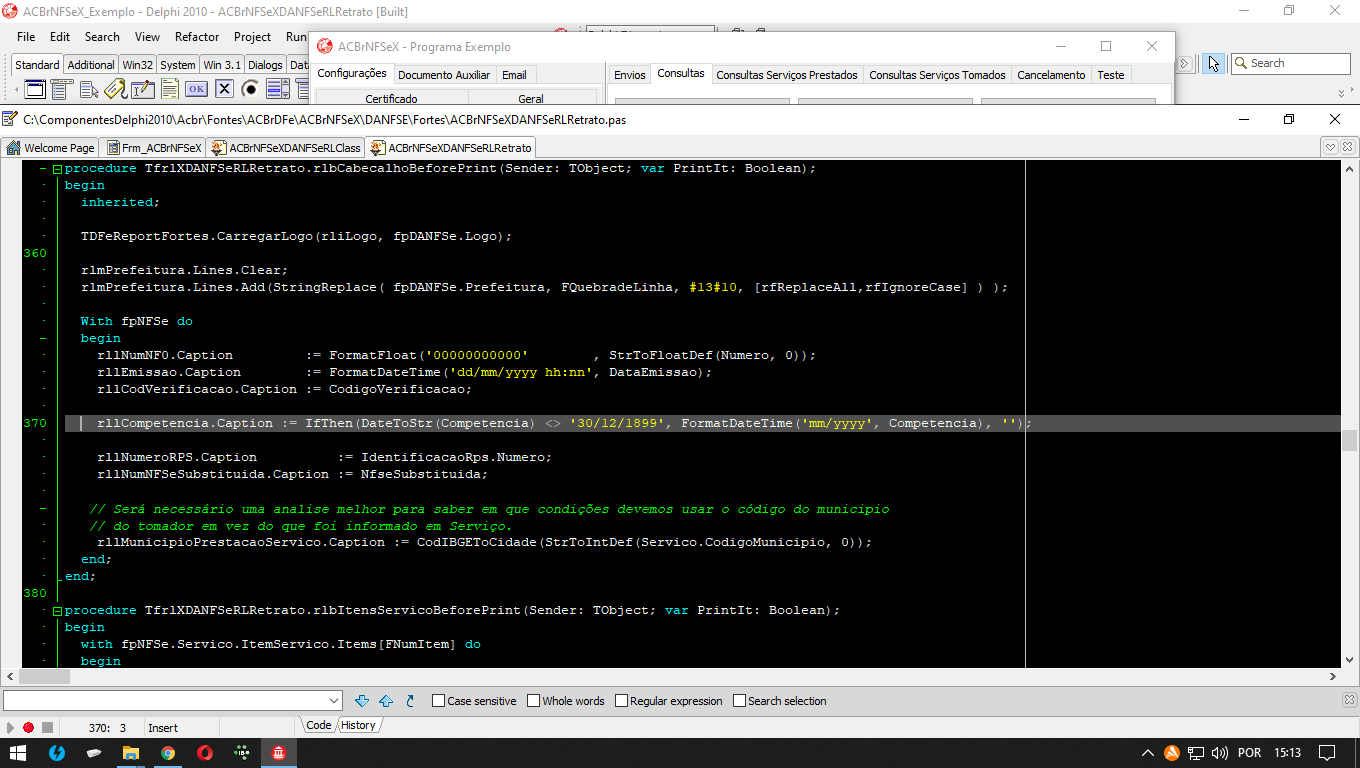Select the MainMenu component icon
Screen dimensions: 1360x768
(x=62, y=89)
